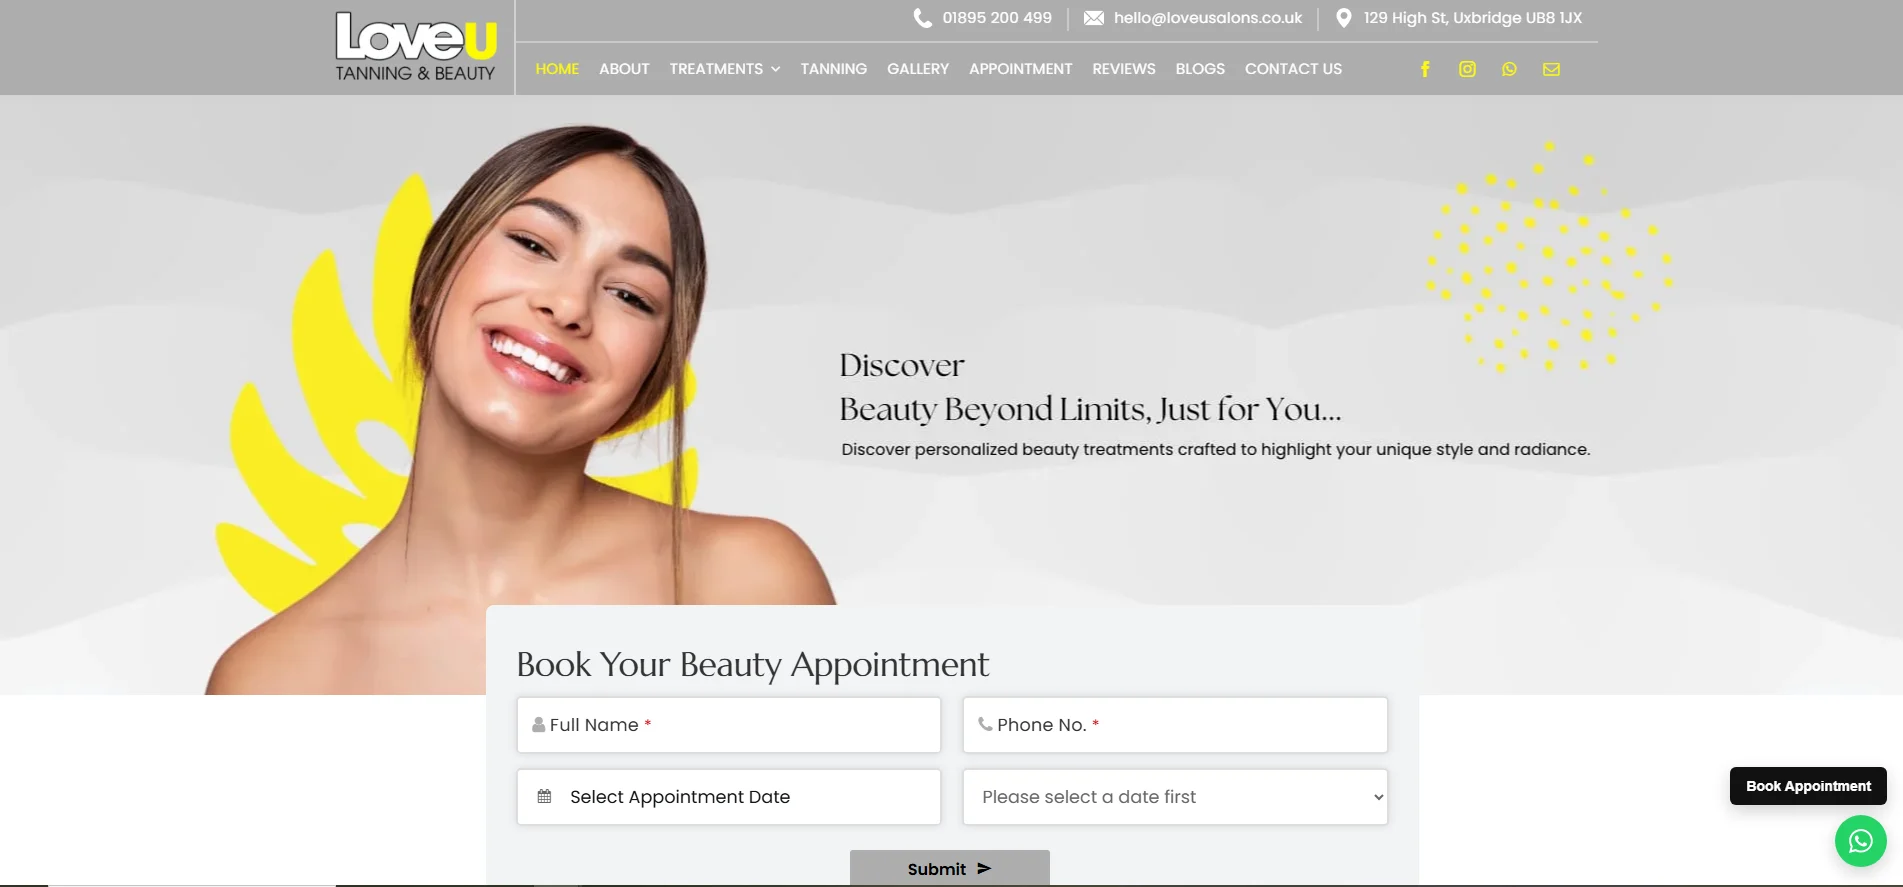Screen dimensions: 1903x887
Task: Click the map pin location icon
Action: tap(1344, 18)
